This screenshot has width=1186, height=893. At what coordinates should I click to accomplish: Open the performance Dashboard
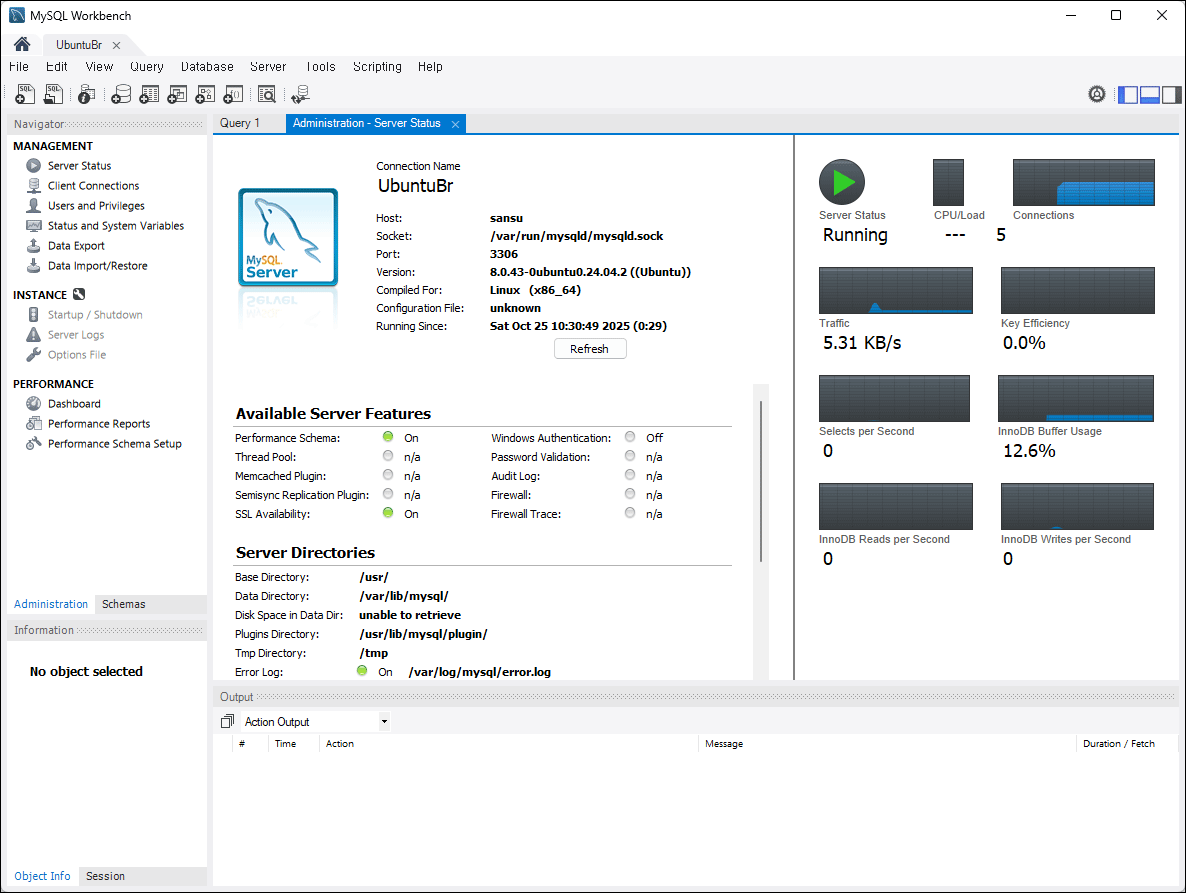click(x=74, y=404)
